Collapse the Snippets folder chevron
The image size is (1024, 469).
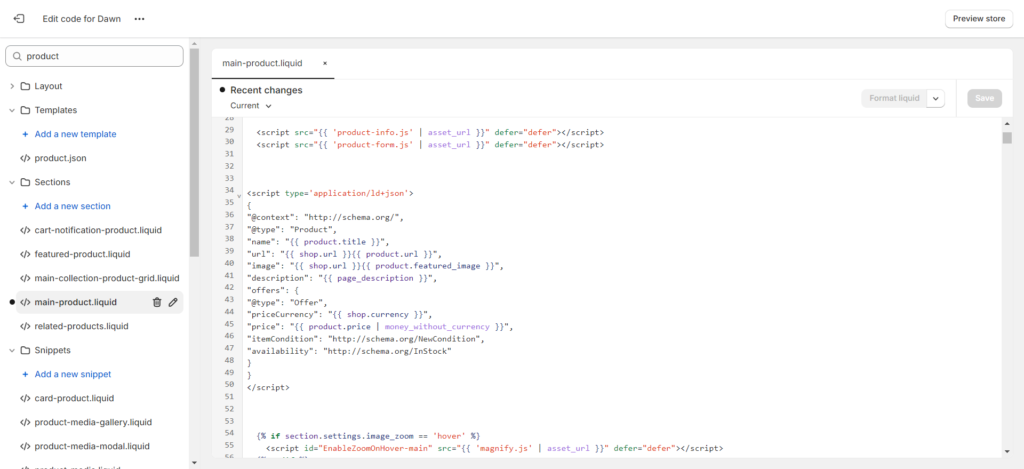pos(12,350)
